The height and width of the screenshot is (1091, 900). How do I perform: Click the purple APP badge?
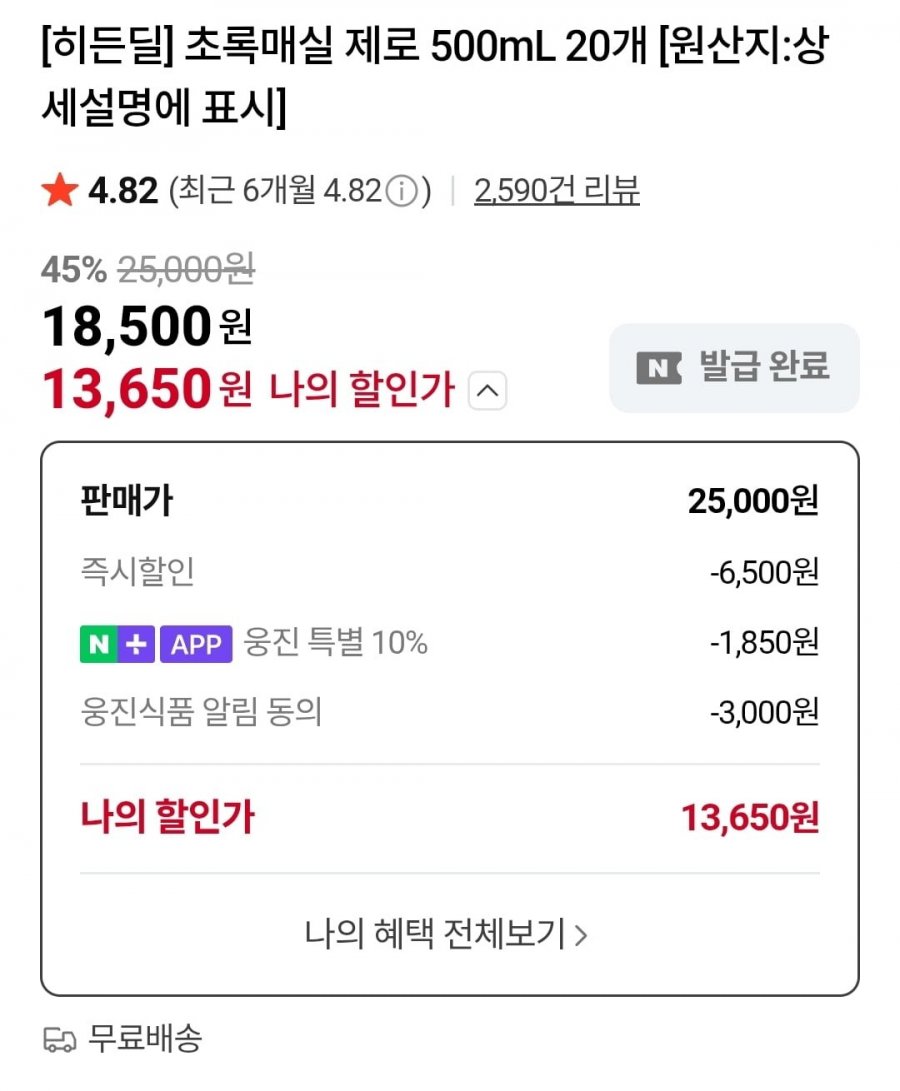[x=196, y=644]
